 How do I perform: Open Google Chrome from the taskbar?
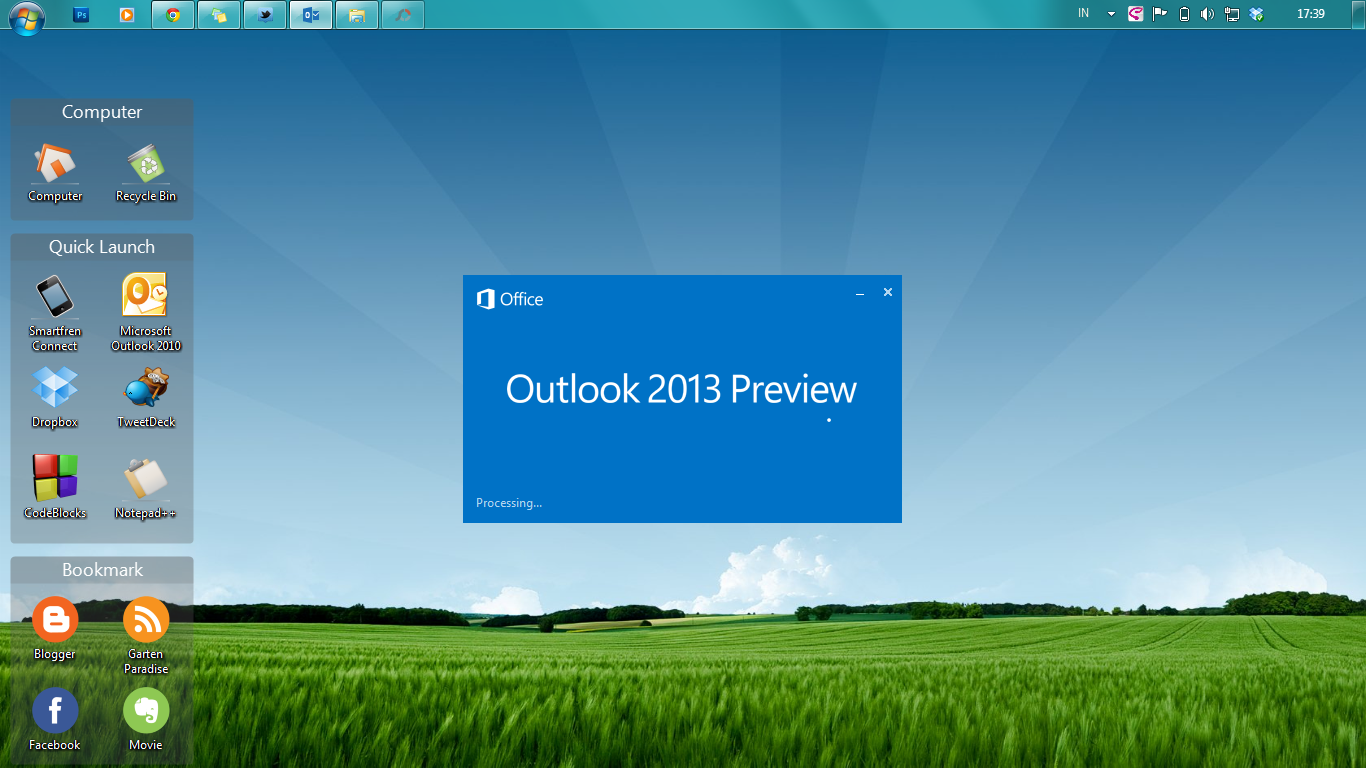(x=172, y=14)
